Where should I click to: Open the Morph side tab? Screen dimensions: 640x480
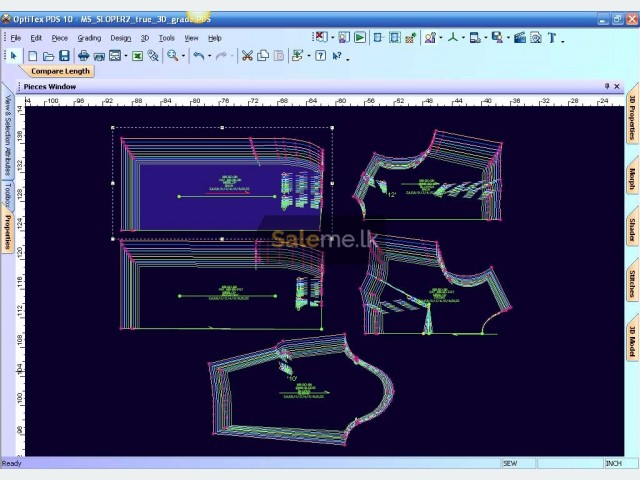point(632,178)
